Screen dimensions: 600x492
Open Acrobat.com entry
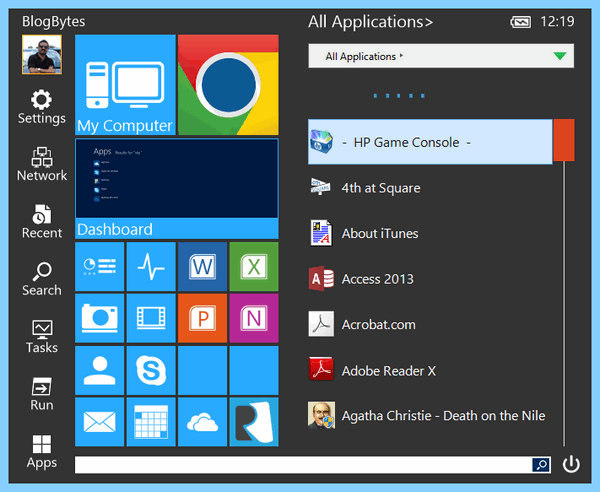pos(430,324)
